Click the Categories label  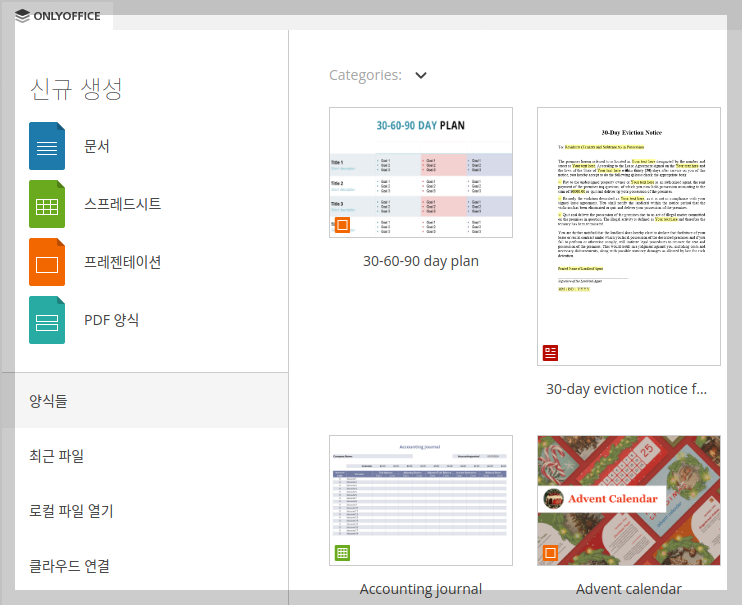point(365,75)
